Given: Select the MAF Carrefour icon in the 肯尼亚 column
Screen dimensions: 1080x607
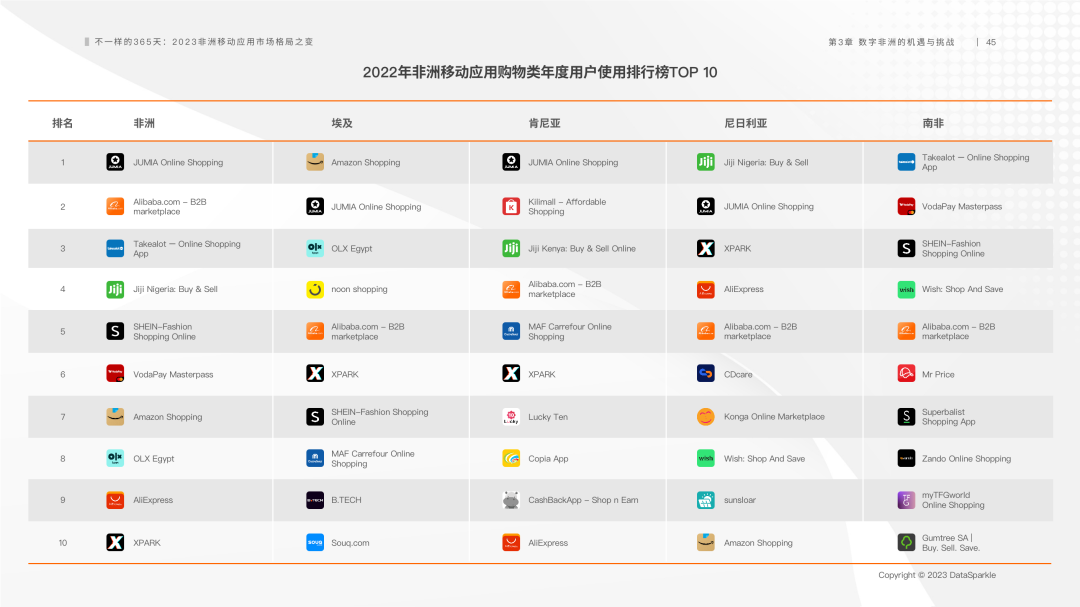Looking at the screenshot, I should point(510,331).
